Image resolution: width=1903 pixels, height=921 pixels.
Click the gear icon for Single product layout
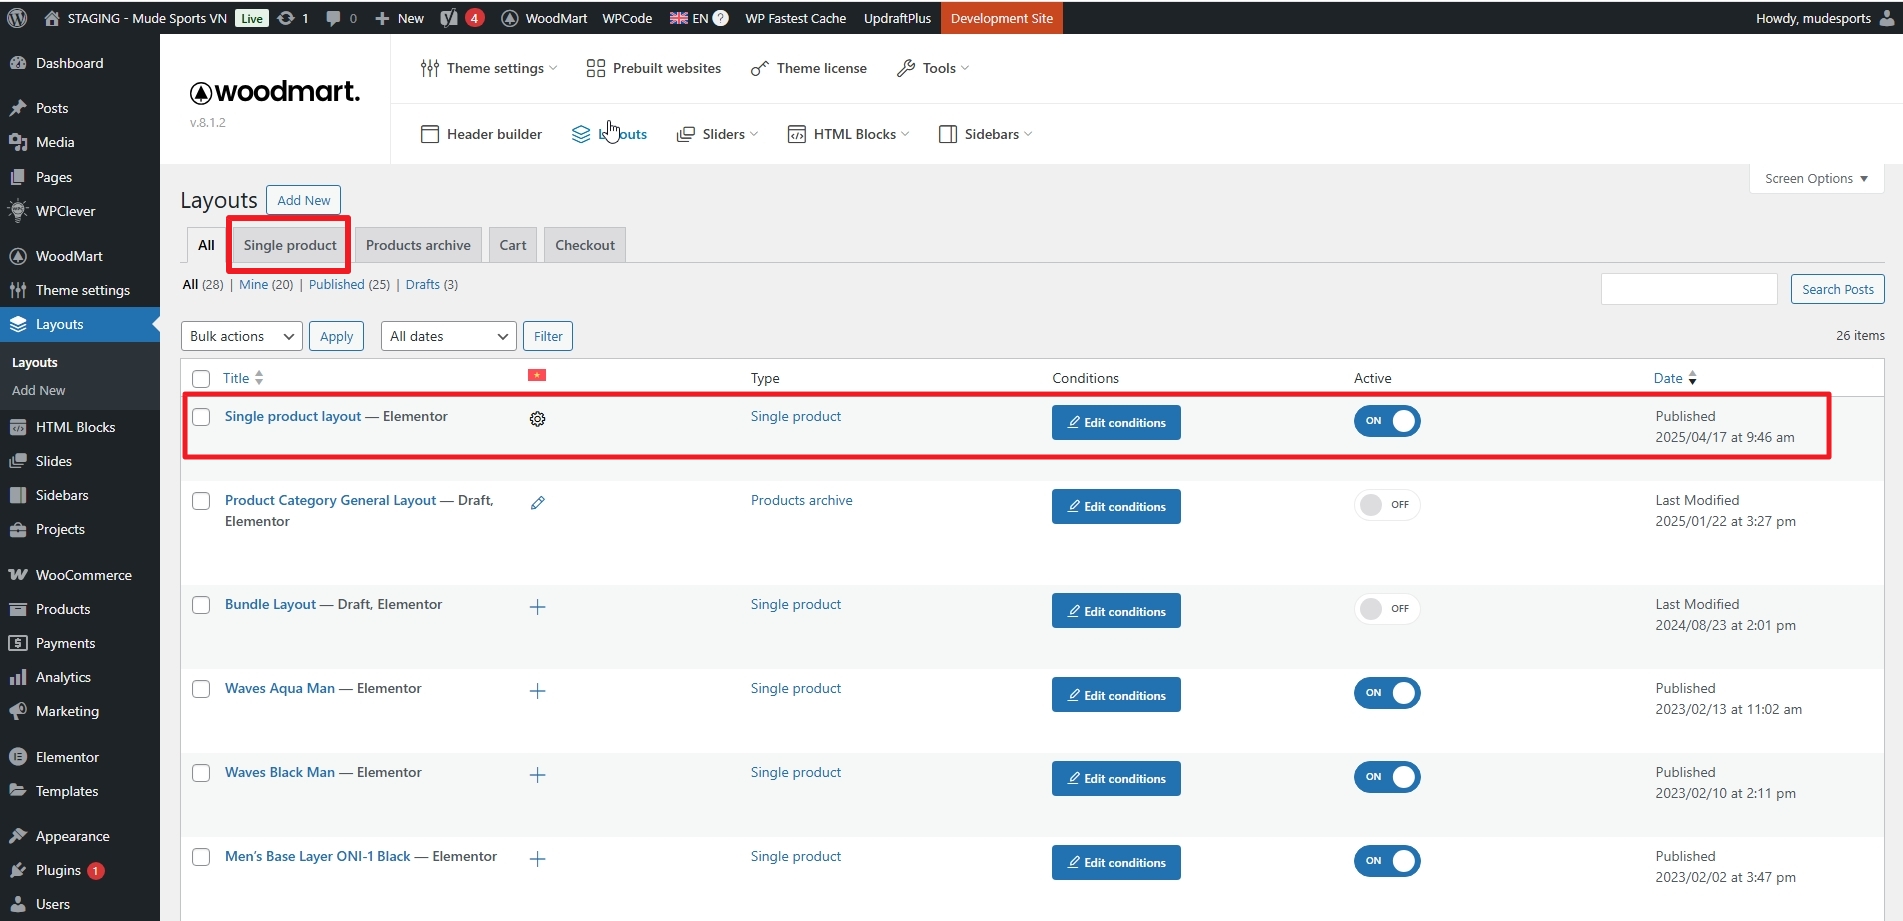coord(537,419)
